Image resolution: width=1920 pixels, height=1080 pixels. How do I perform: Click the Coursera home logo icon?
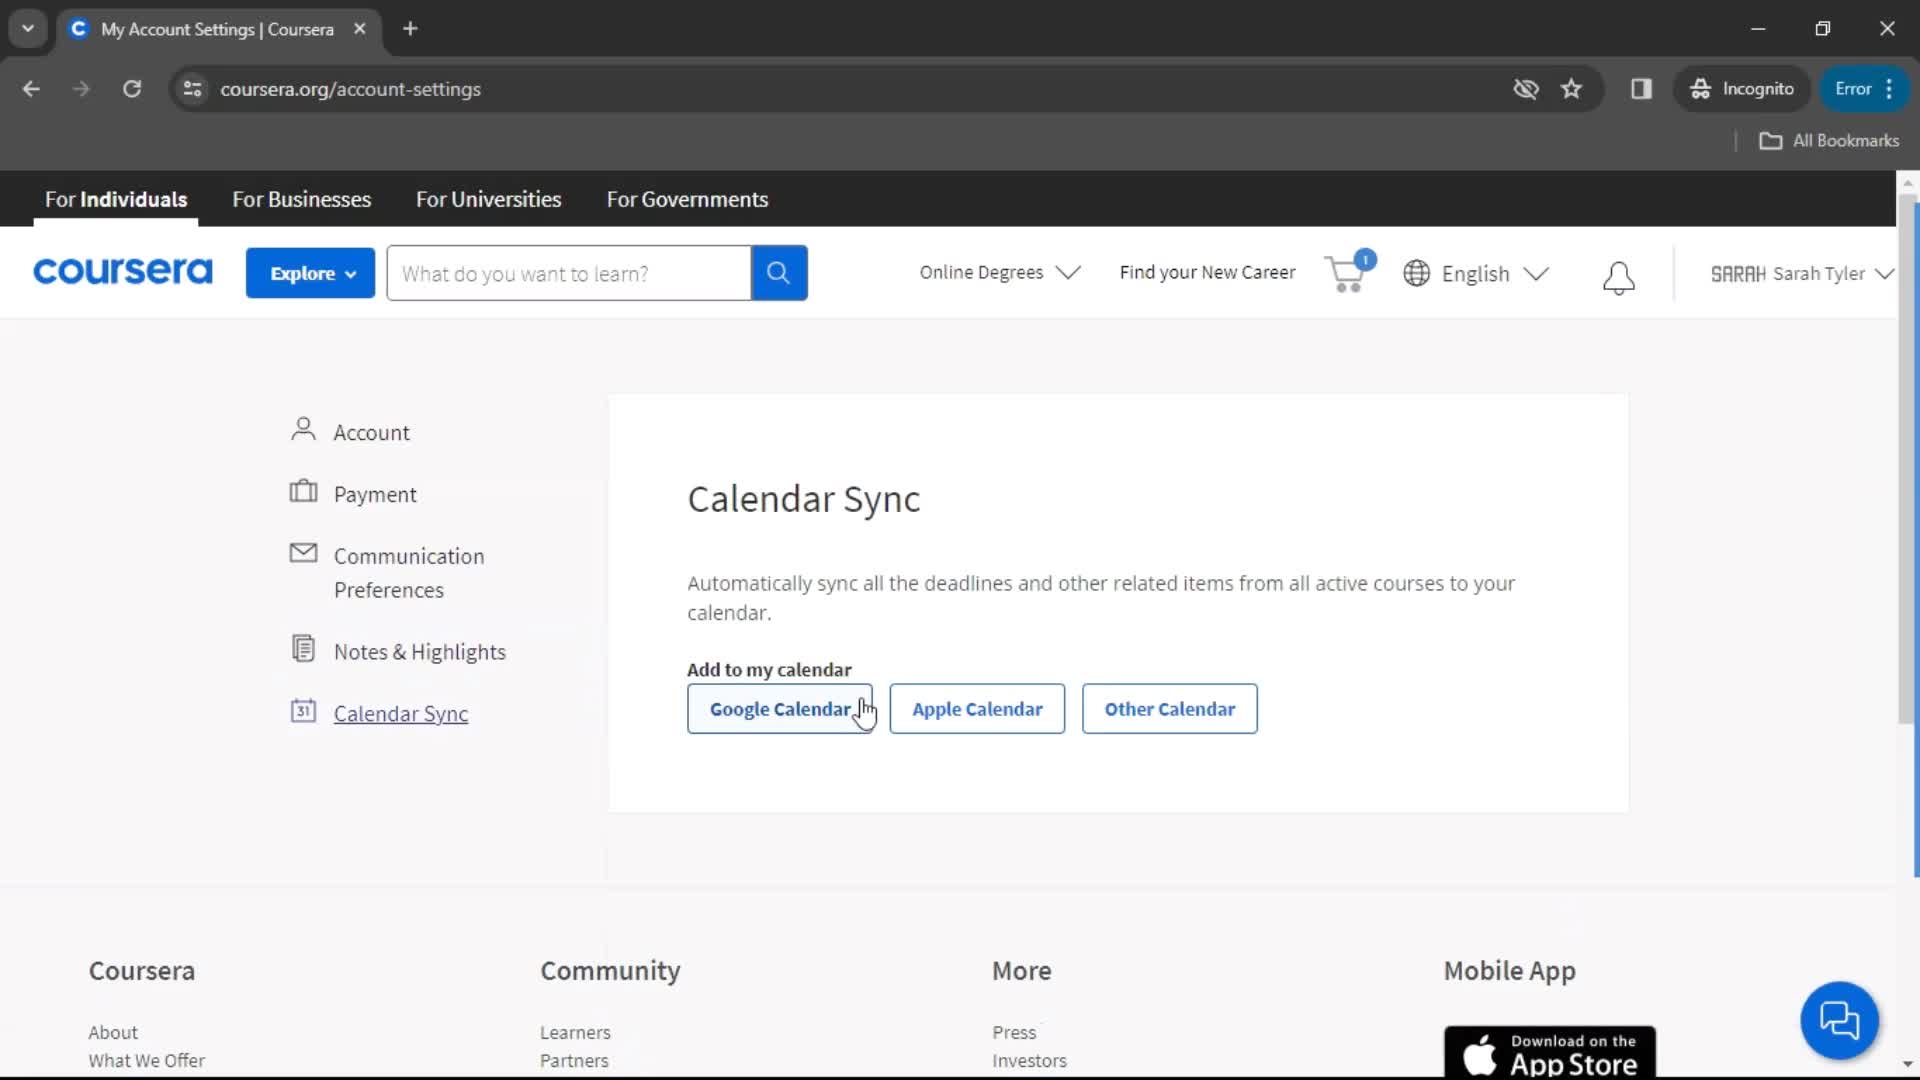point(121,273)
